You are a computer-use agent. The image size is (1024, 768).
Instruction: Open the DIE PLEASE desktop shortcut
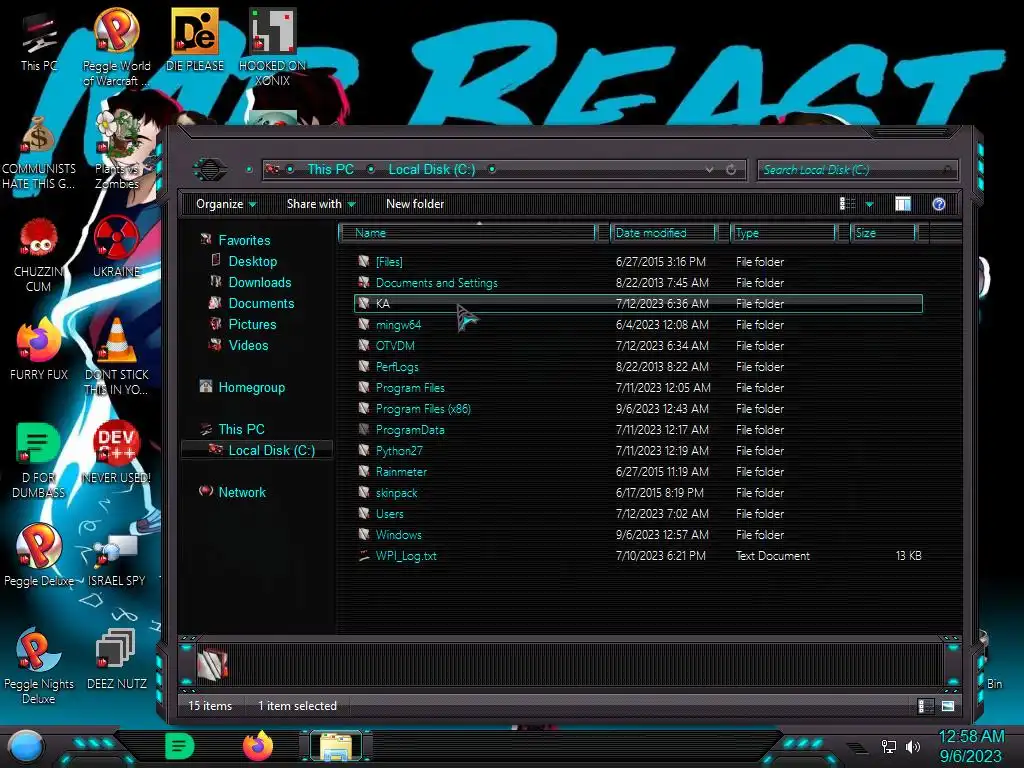pyautogui.click(x=195, y=39)
